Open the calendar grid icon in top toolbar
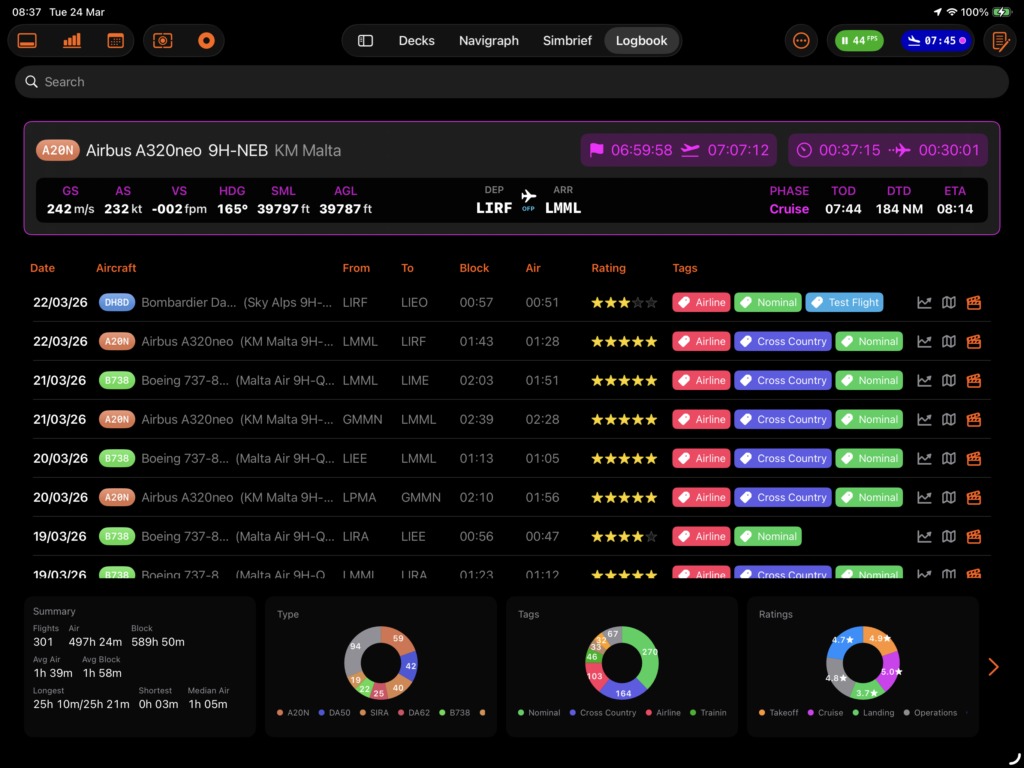Screen dimensions: 1024x768 click(115, 41)
